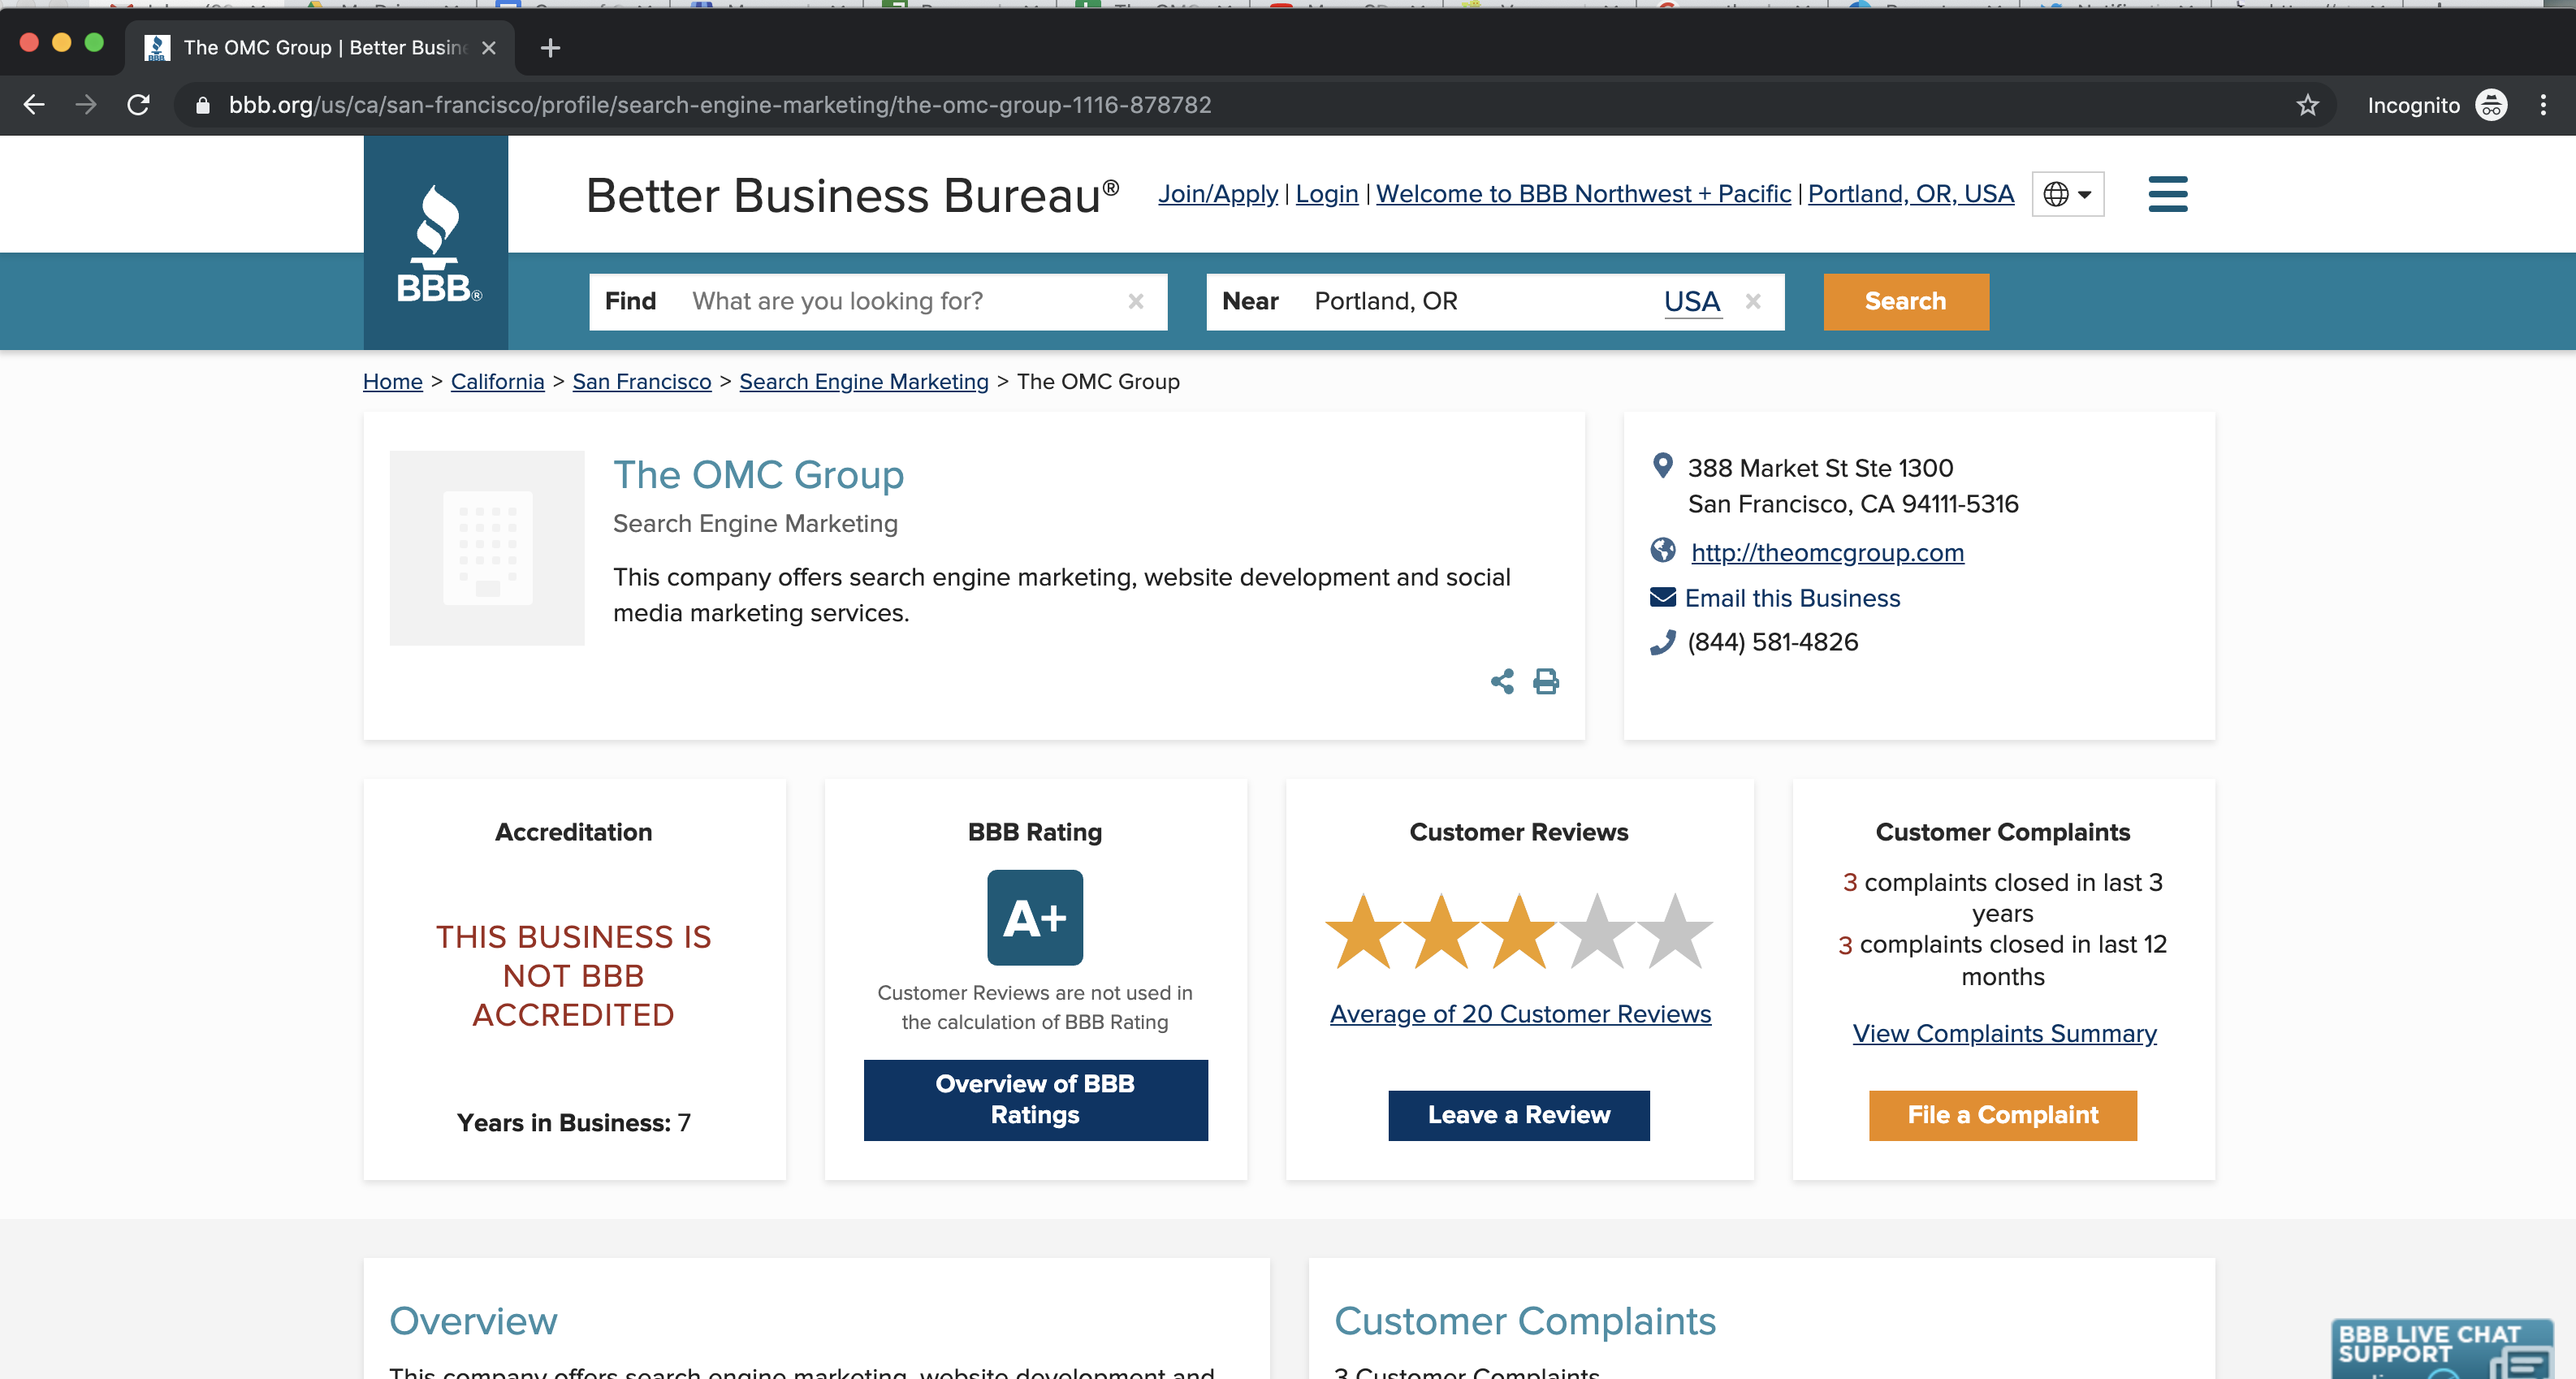Open the globe language selector dropdown

click(2067, 194)
